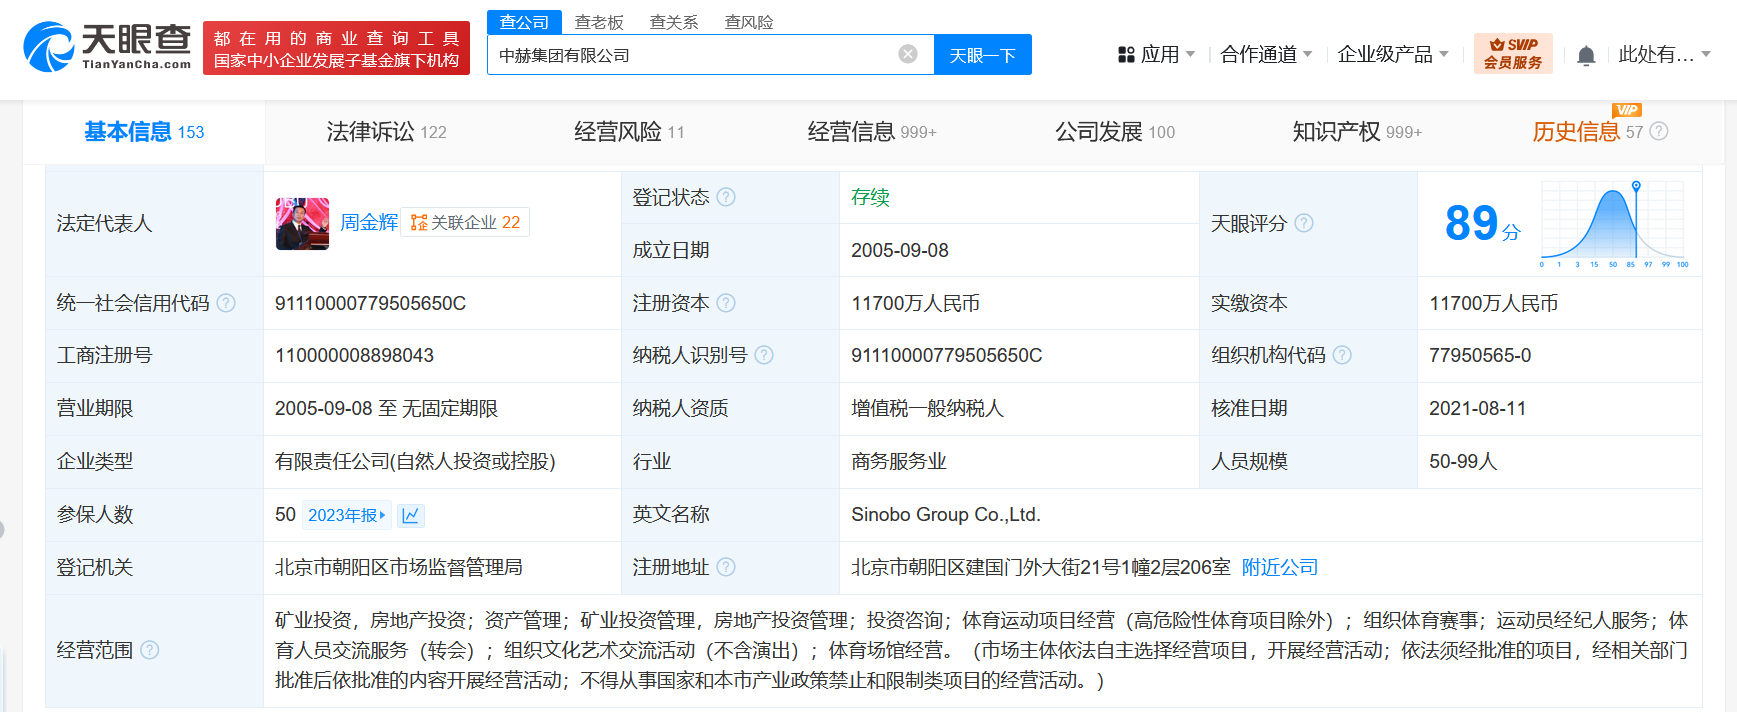
Task: Click the registration number 110000008898043
Action: click(354, 355)
